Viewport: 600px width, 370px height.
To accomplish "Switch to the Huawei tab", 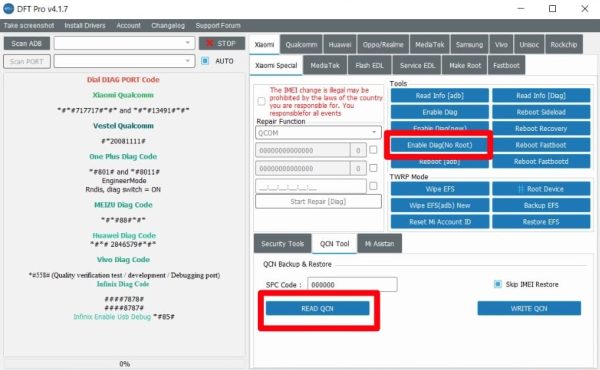I will click(x=340, y=44).
